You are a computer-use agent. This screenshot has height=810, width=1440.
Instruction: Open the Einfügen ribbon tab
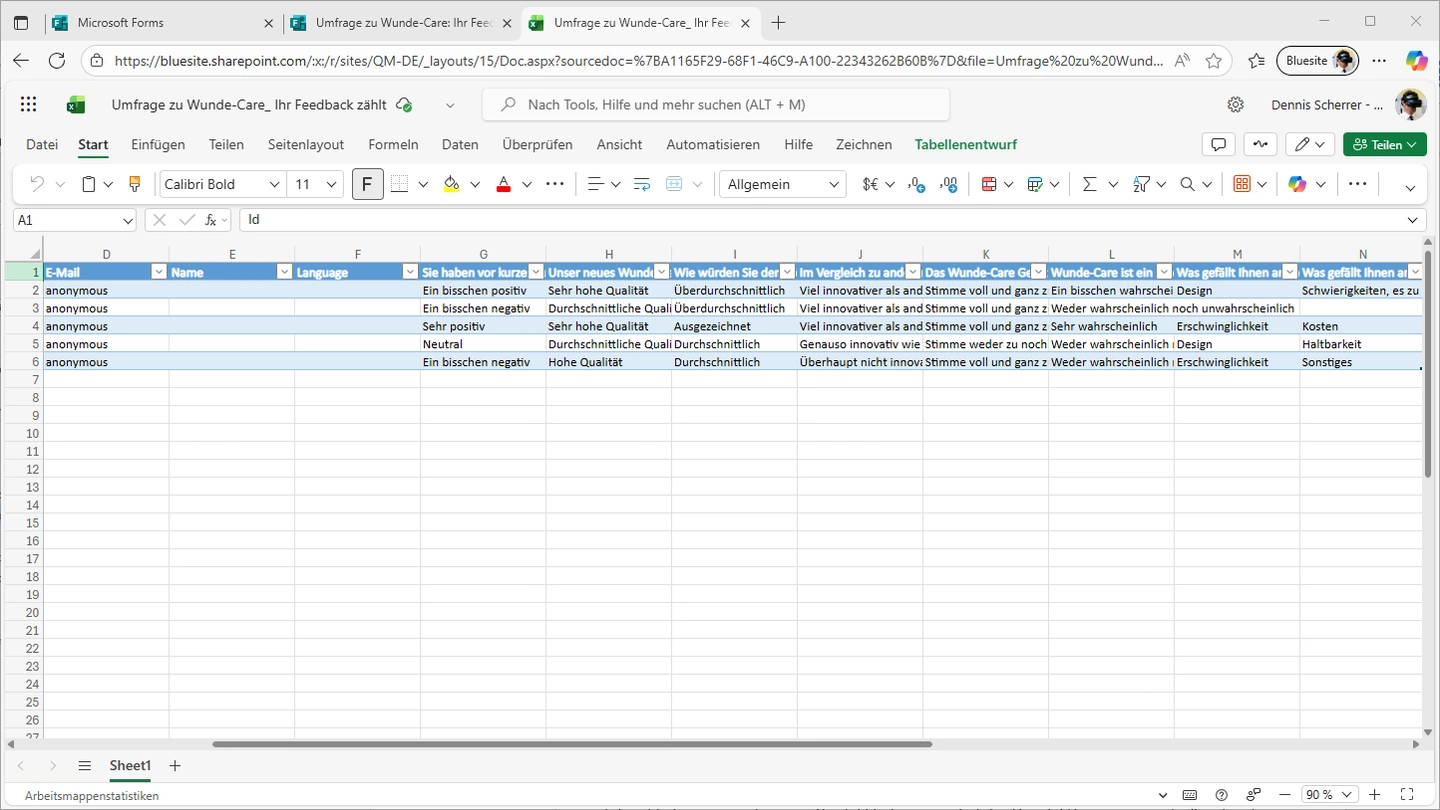click(x=158, y=145)
